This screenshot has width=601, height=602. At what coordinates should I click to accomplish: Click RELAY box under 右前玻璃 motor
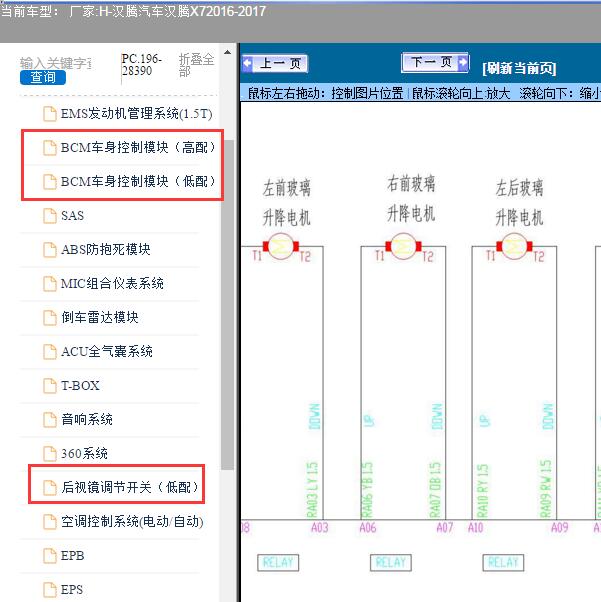[391, 563]
